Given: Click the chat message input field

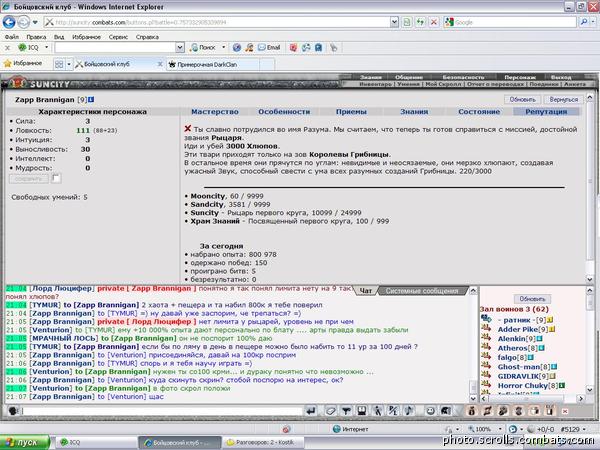Looking at the screenshot, I should (161, 411).
